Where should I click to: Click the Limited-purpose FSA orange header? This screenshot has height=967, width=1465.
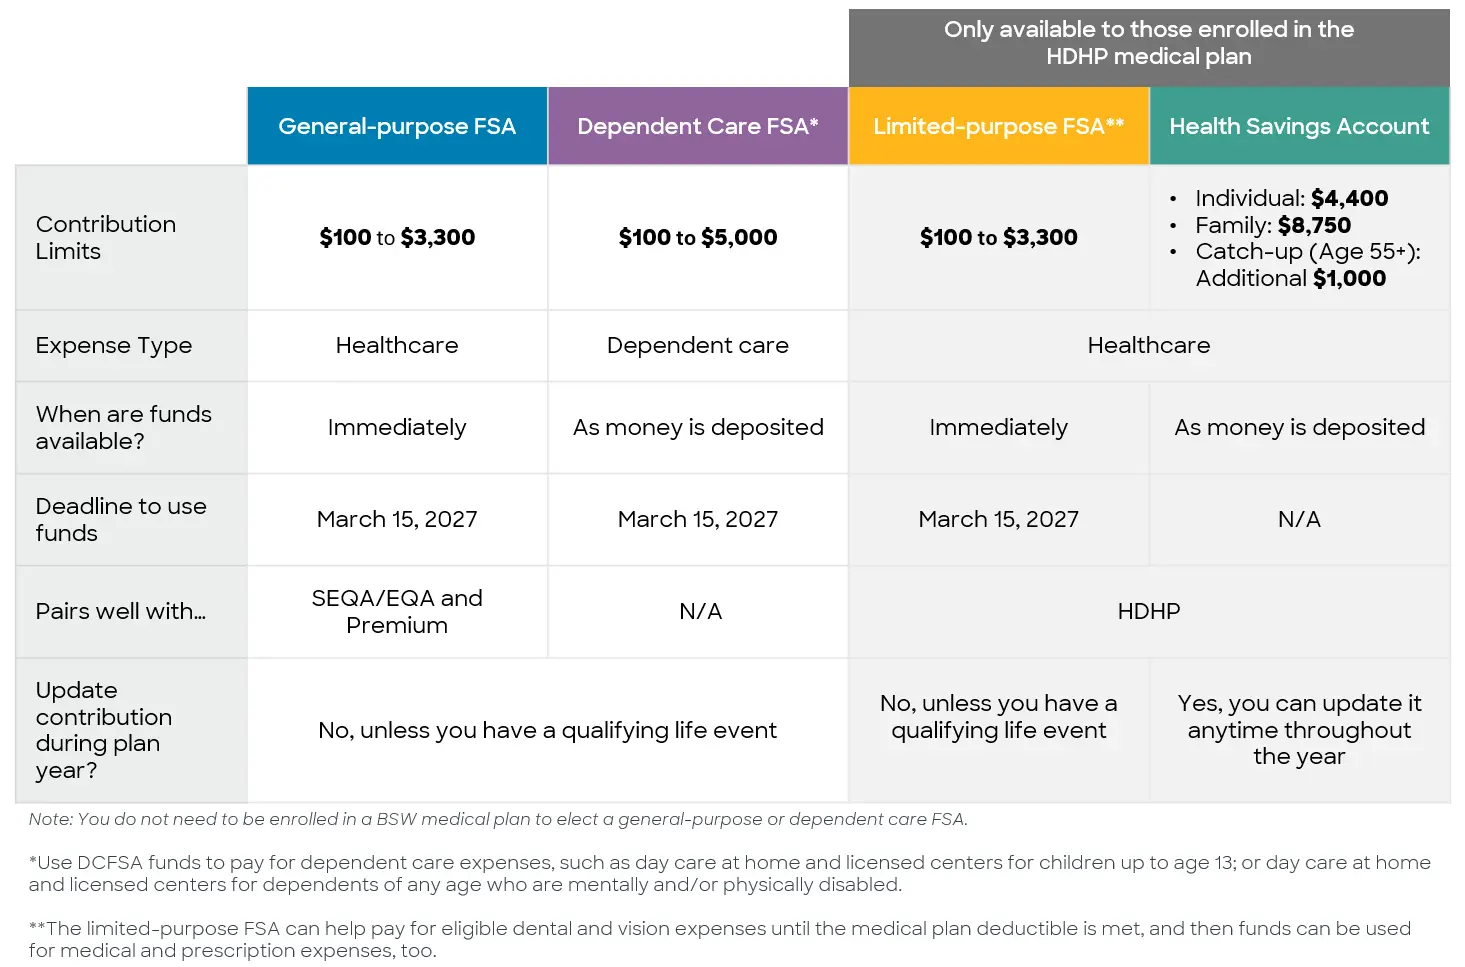tap(998, 126)
